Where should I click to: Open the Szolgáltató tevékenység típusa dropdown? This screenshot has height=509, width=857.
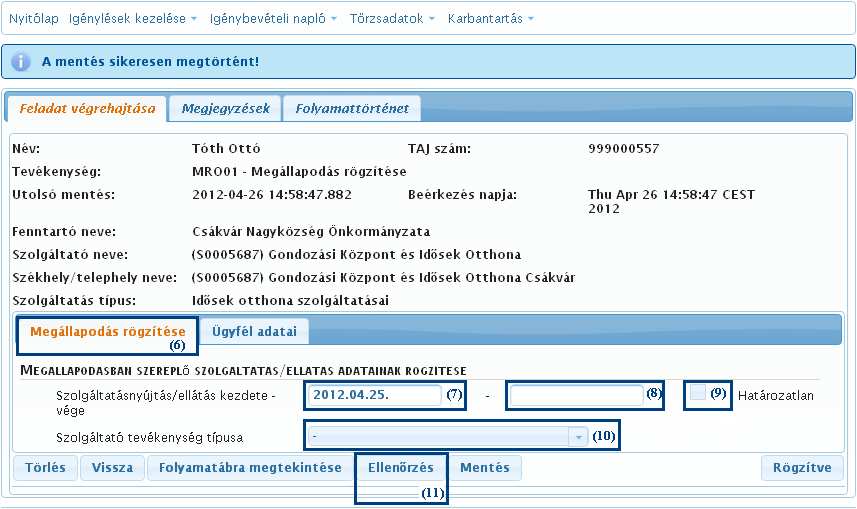447,436
